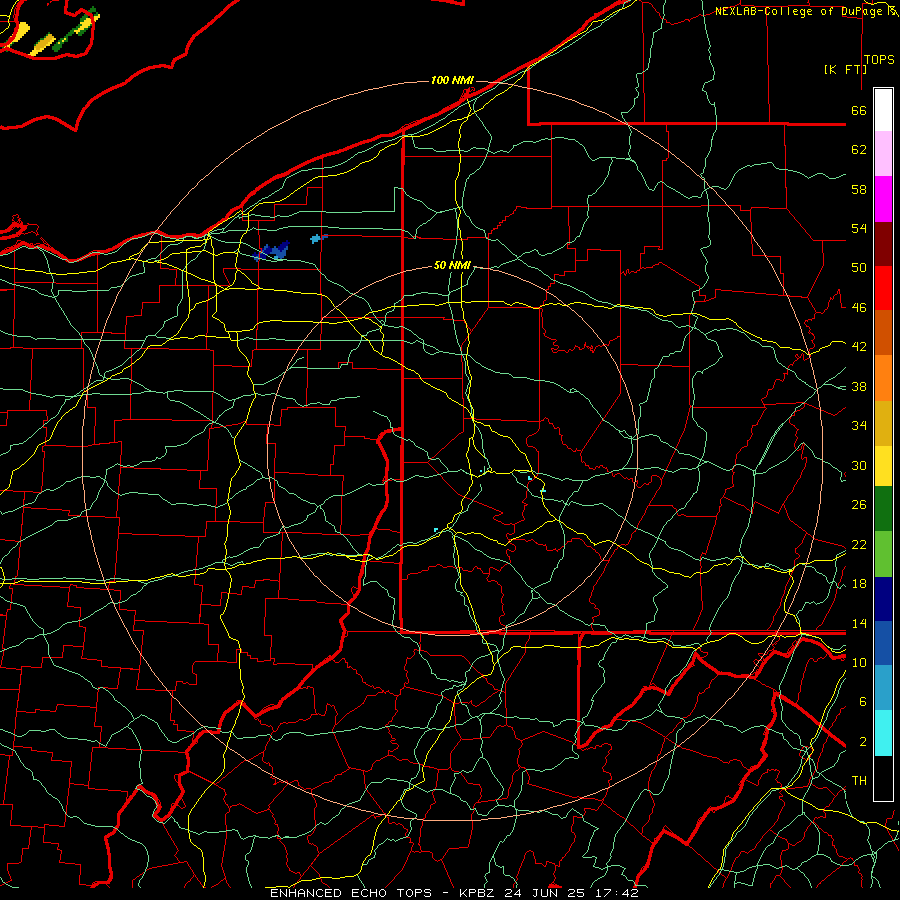The height and width of the screenshot is (900, 900).
Task: Click the gold legend swatch
Action: [883, 423]
